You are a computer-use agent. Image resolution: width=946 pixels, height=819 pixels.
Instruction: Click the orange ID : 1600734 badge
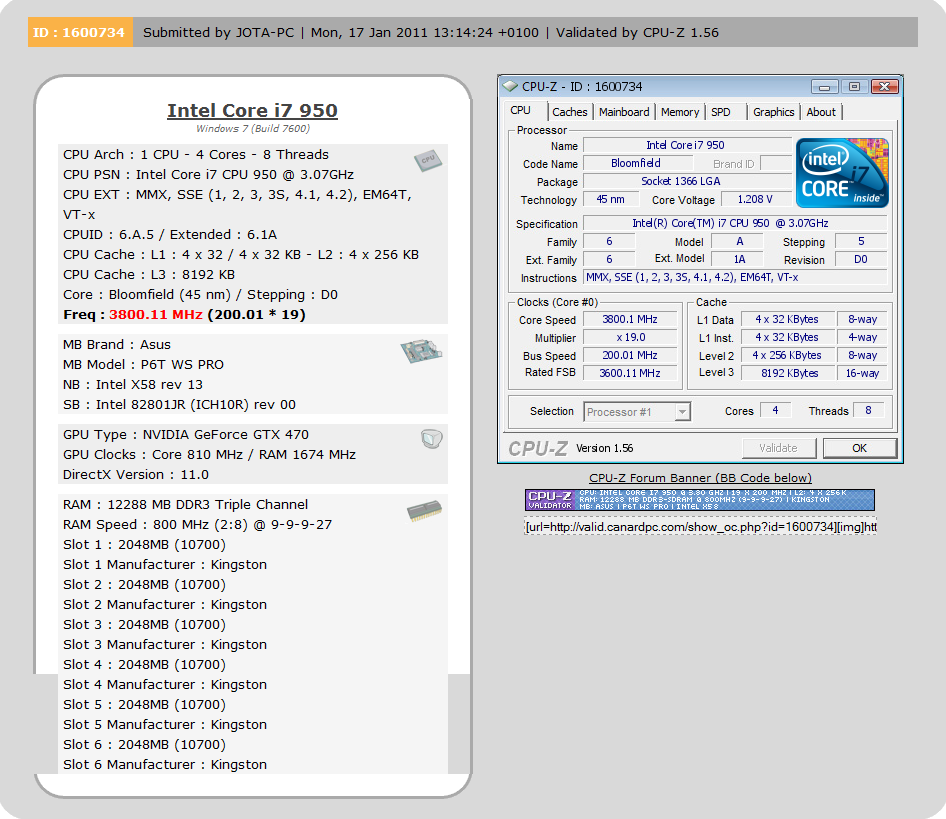click(80, 33)
